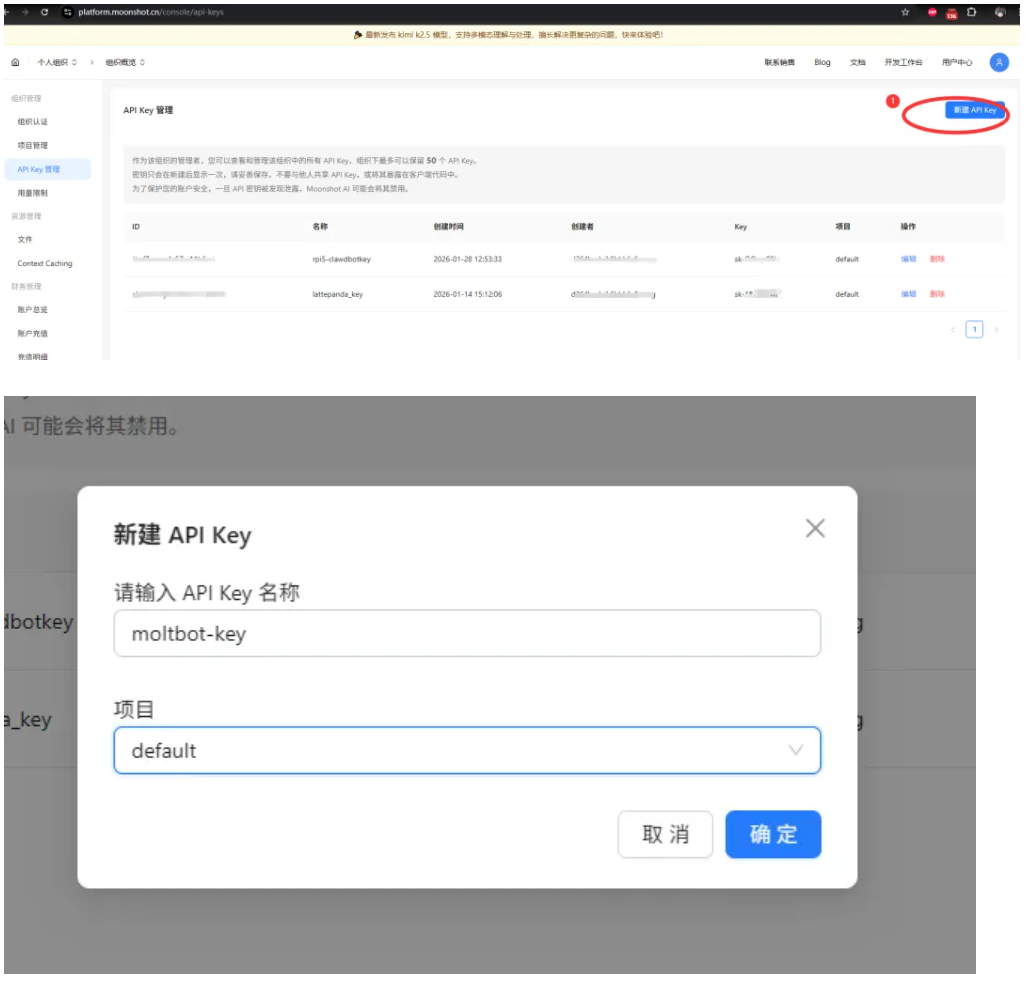Click the 操作 column header

pos(908,226)
